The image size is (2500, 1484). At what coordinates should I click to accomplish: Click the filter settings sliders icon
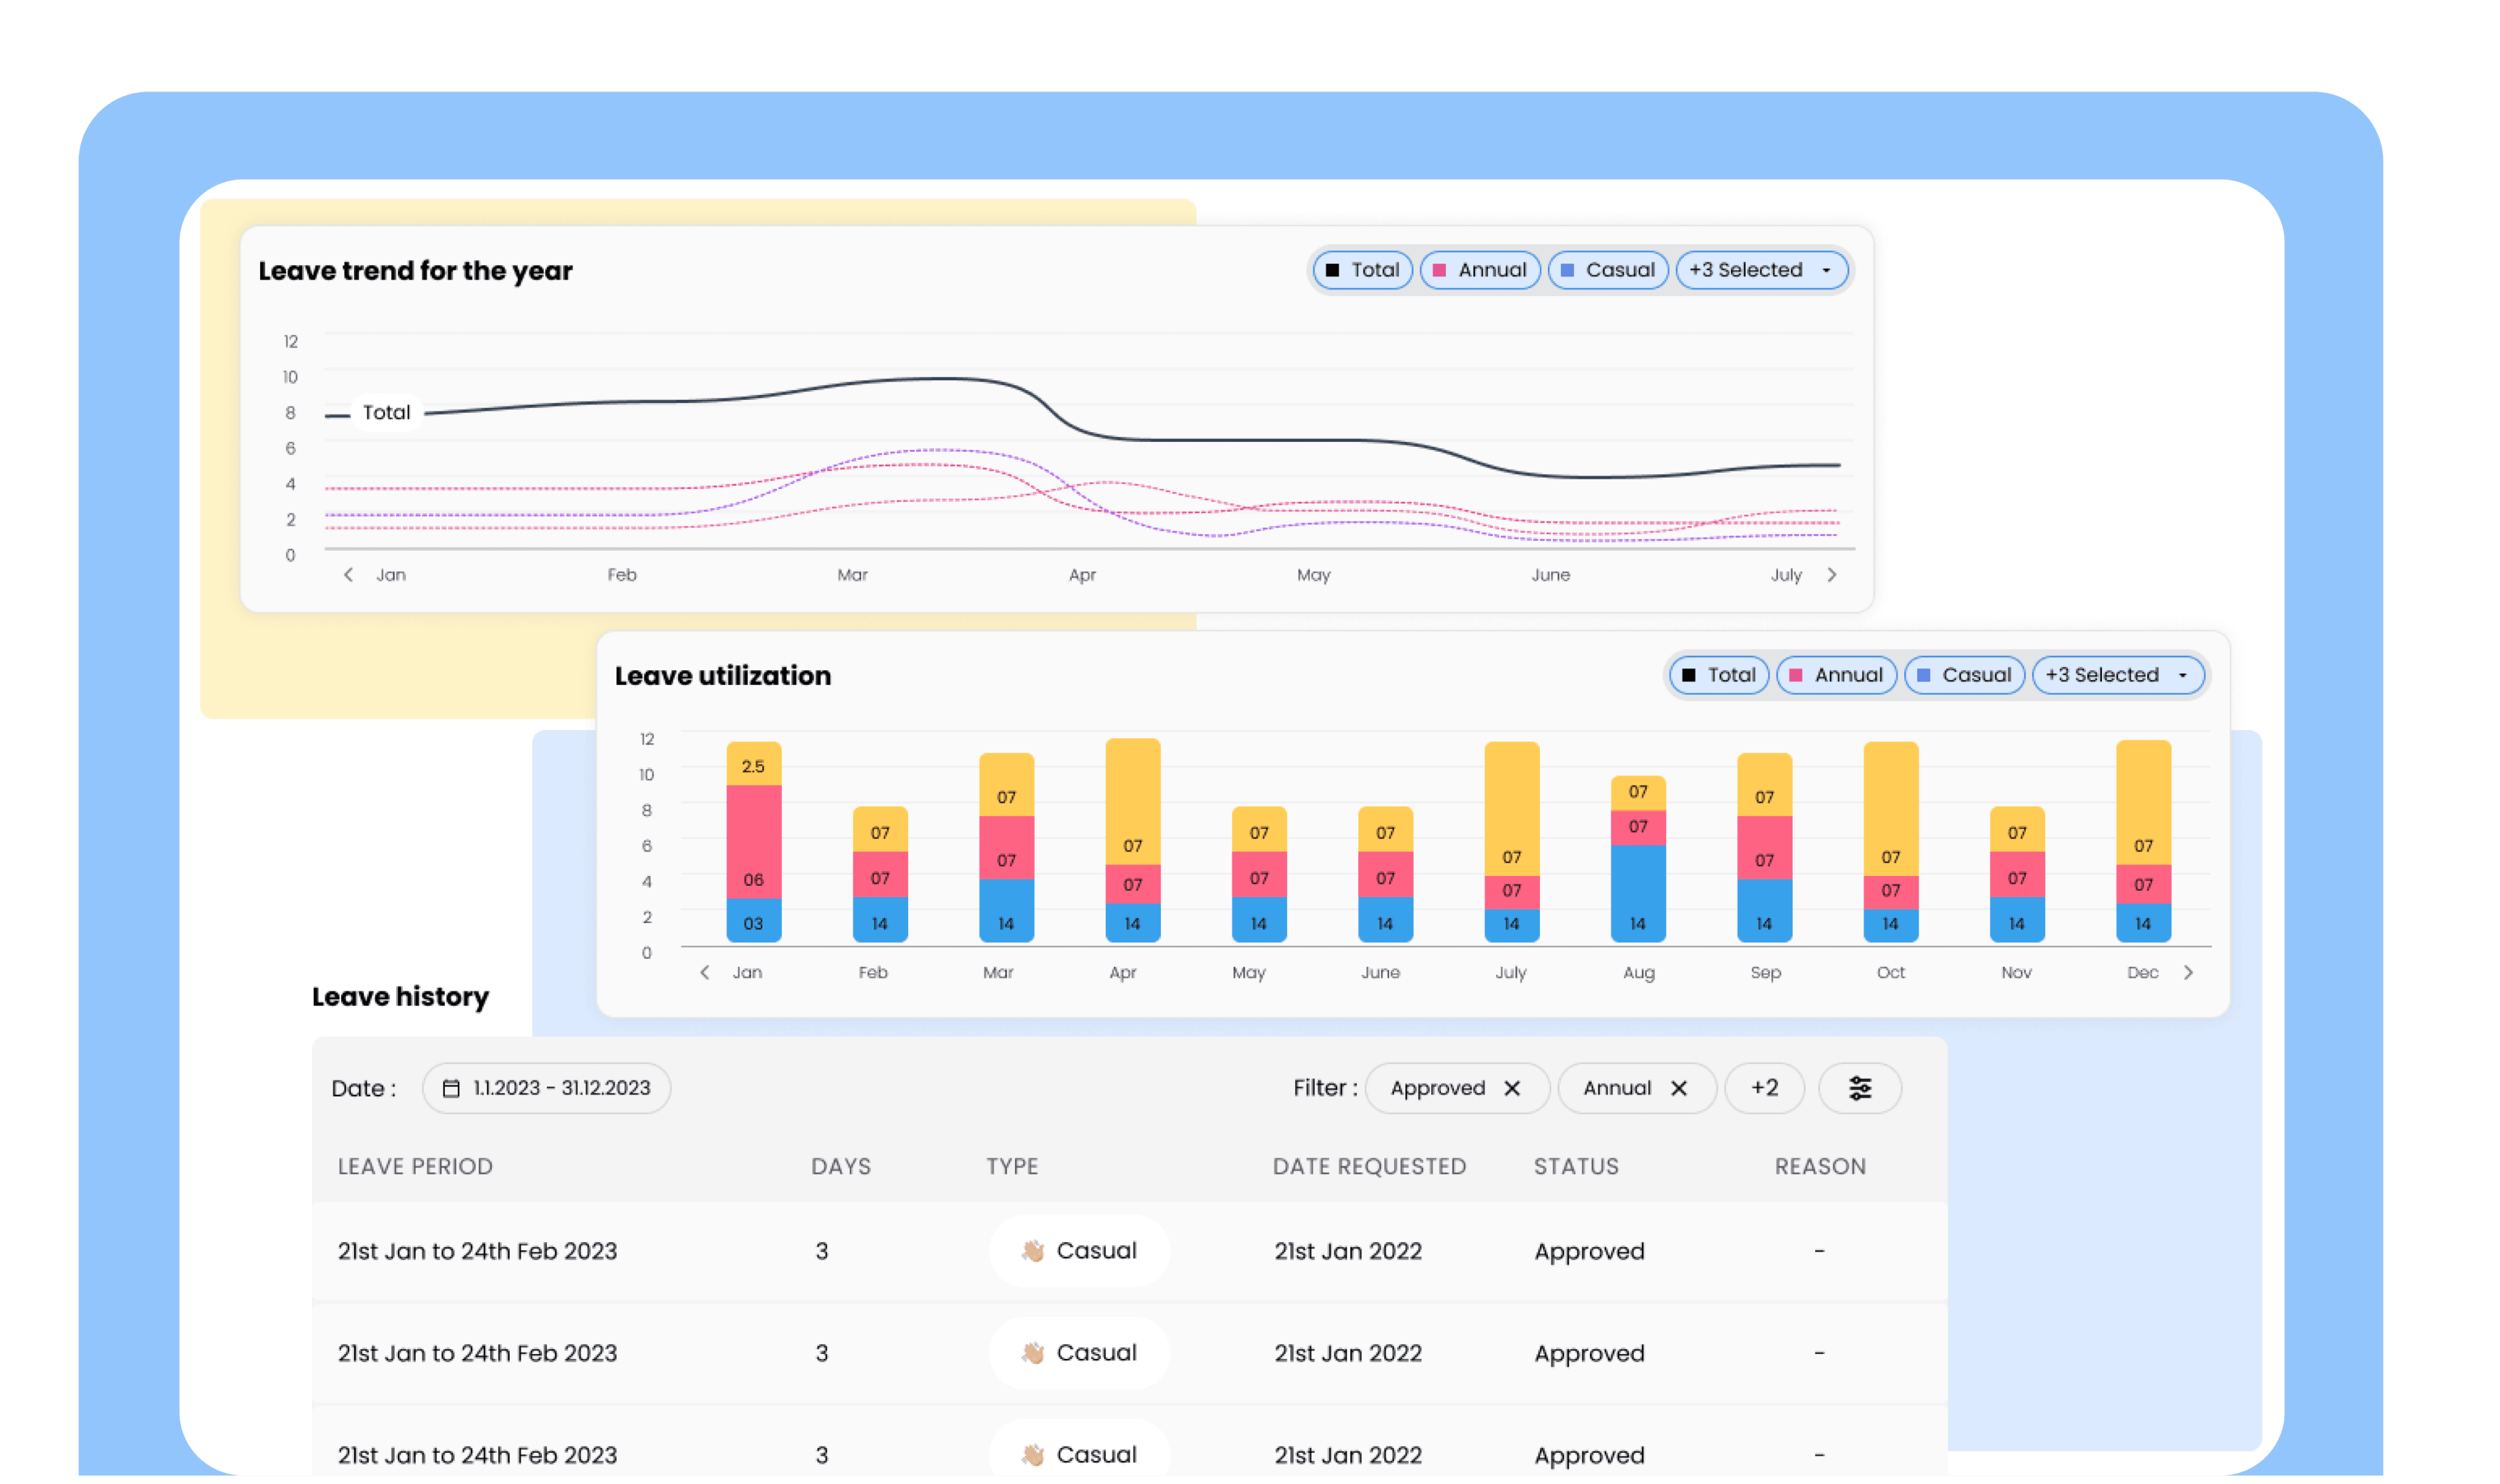coord(1859,1088)
